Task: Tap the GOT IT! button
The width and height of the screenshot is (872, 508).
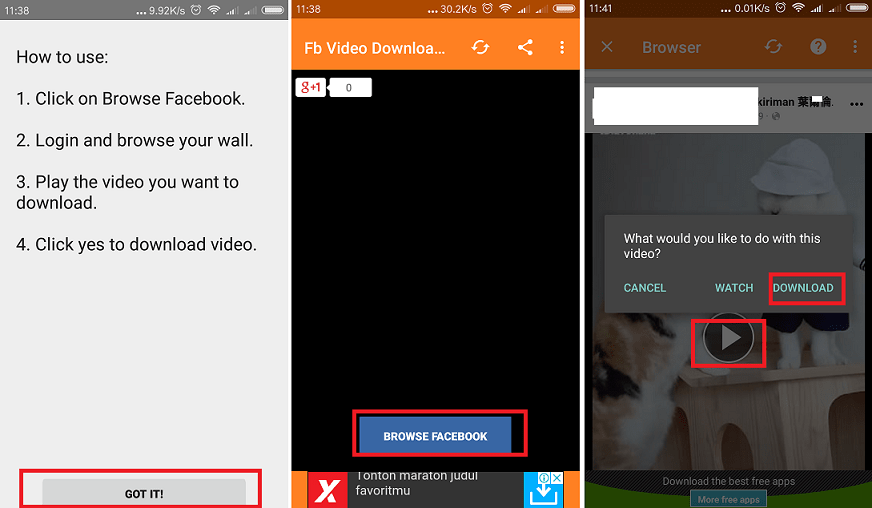Action: coord(144,493)
